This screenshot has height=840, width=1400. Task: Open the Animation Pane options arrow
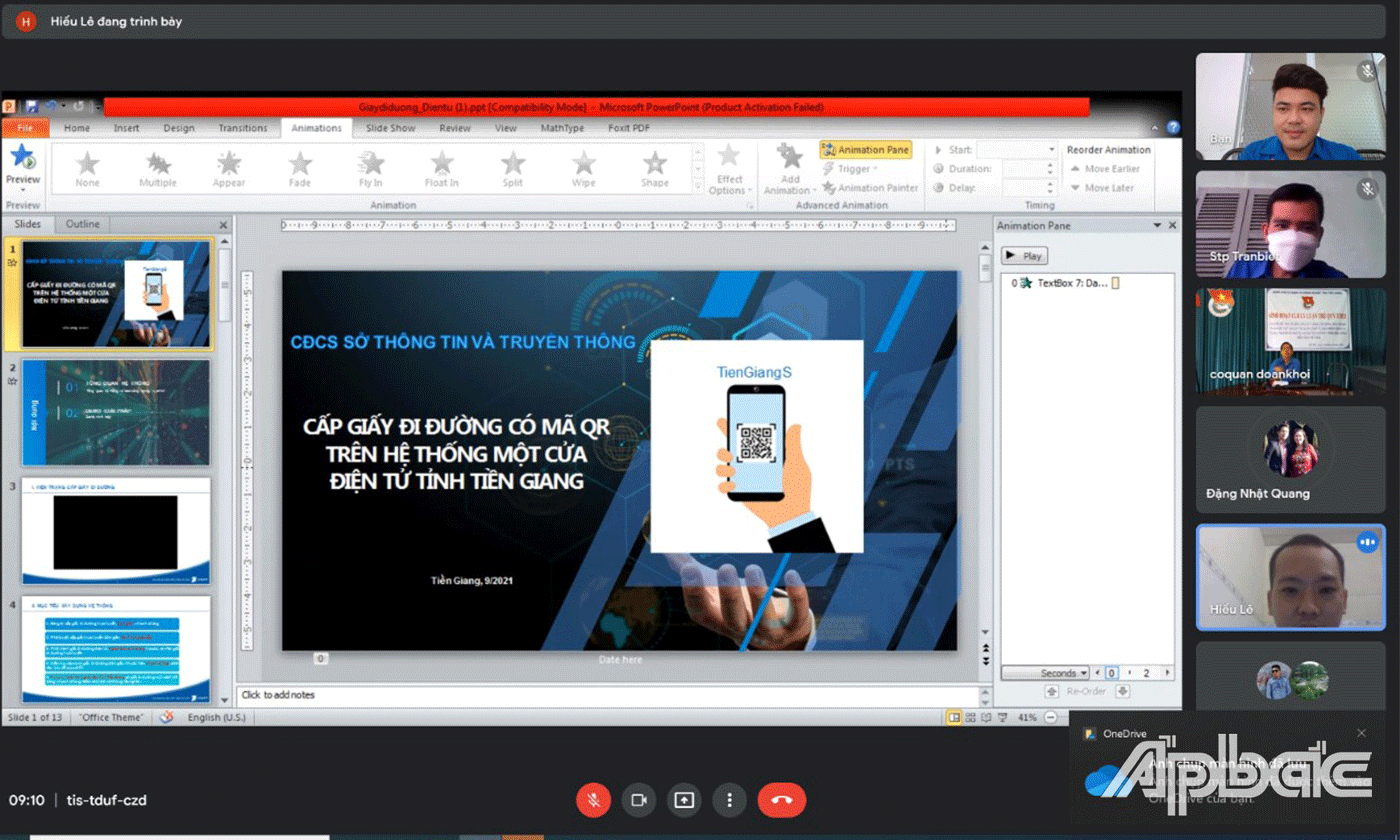coord(1157,226)
